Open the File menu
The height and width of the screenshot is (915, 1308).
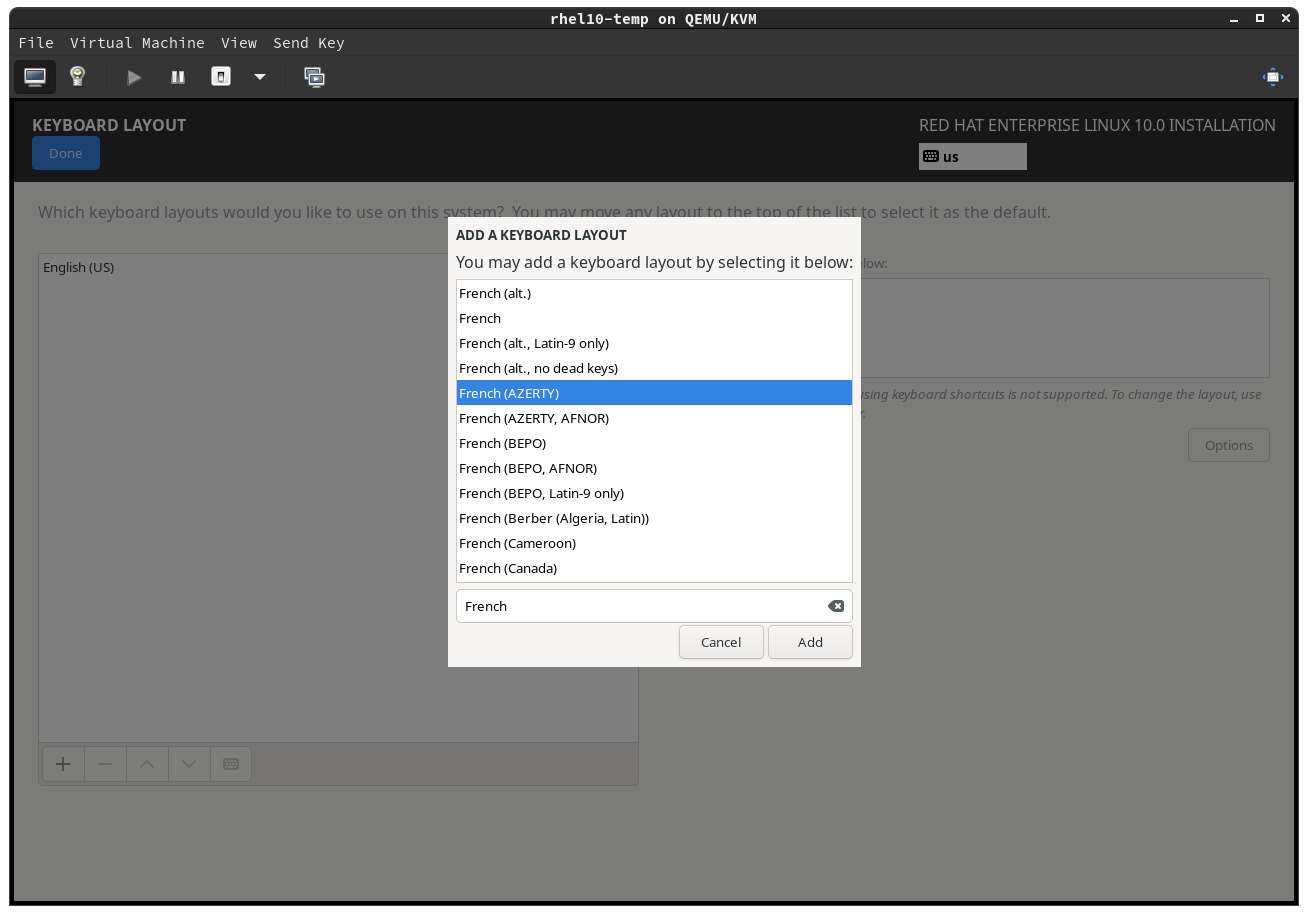[x=36, y=43]
